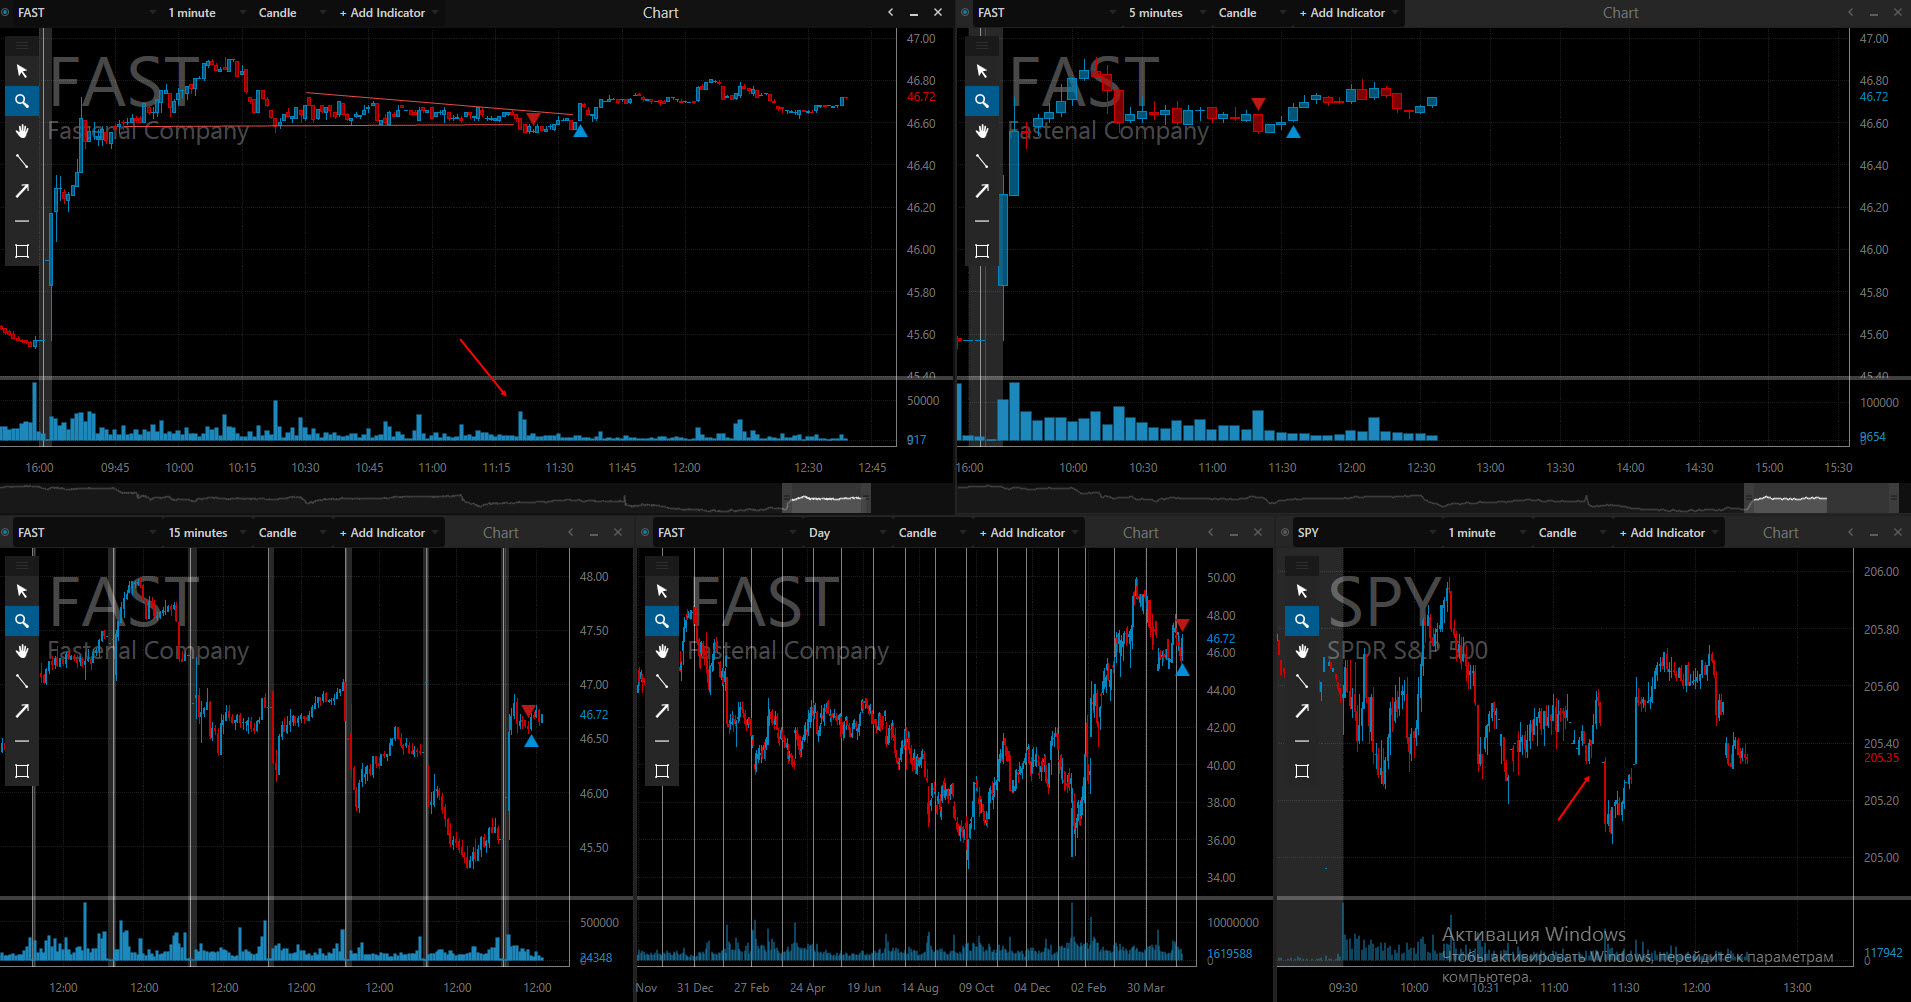1911x1002 pixels.
Task: Choose the pan hand tool in the 15-minute FAST chart
Action: [x=22, y=651]
